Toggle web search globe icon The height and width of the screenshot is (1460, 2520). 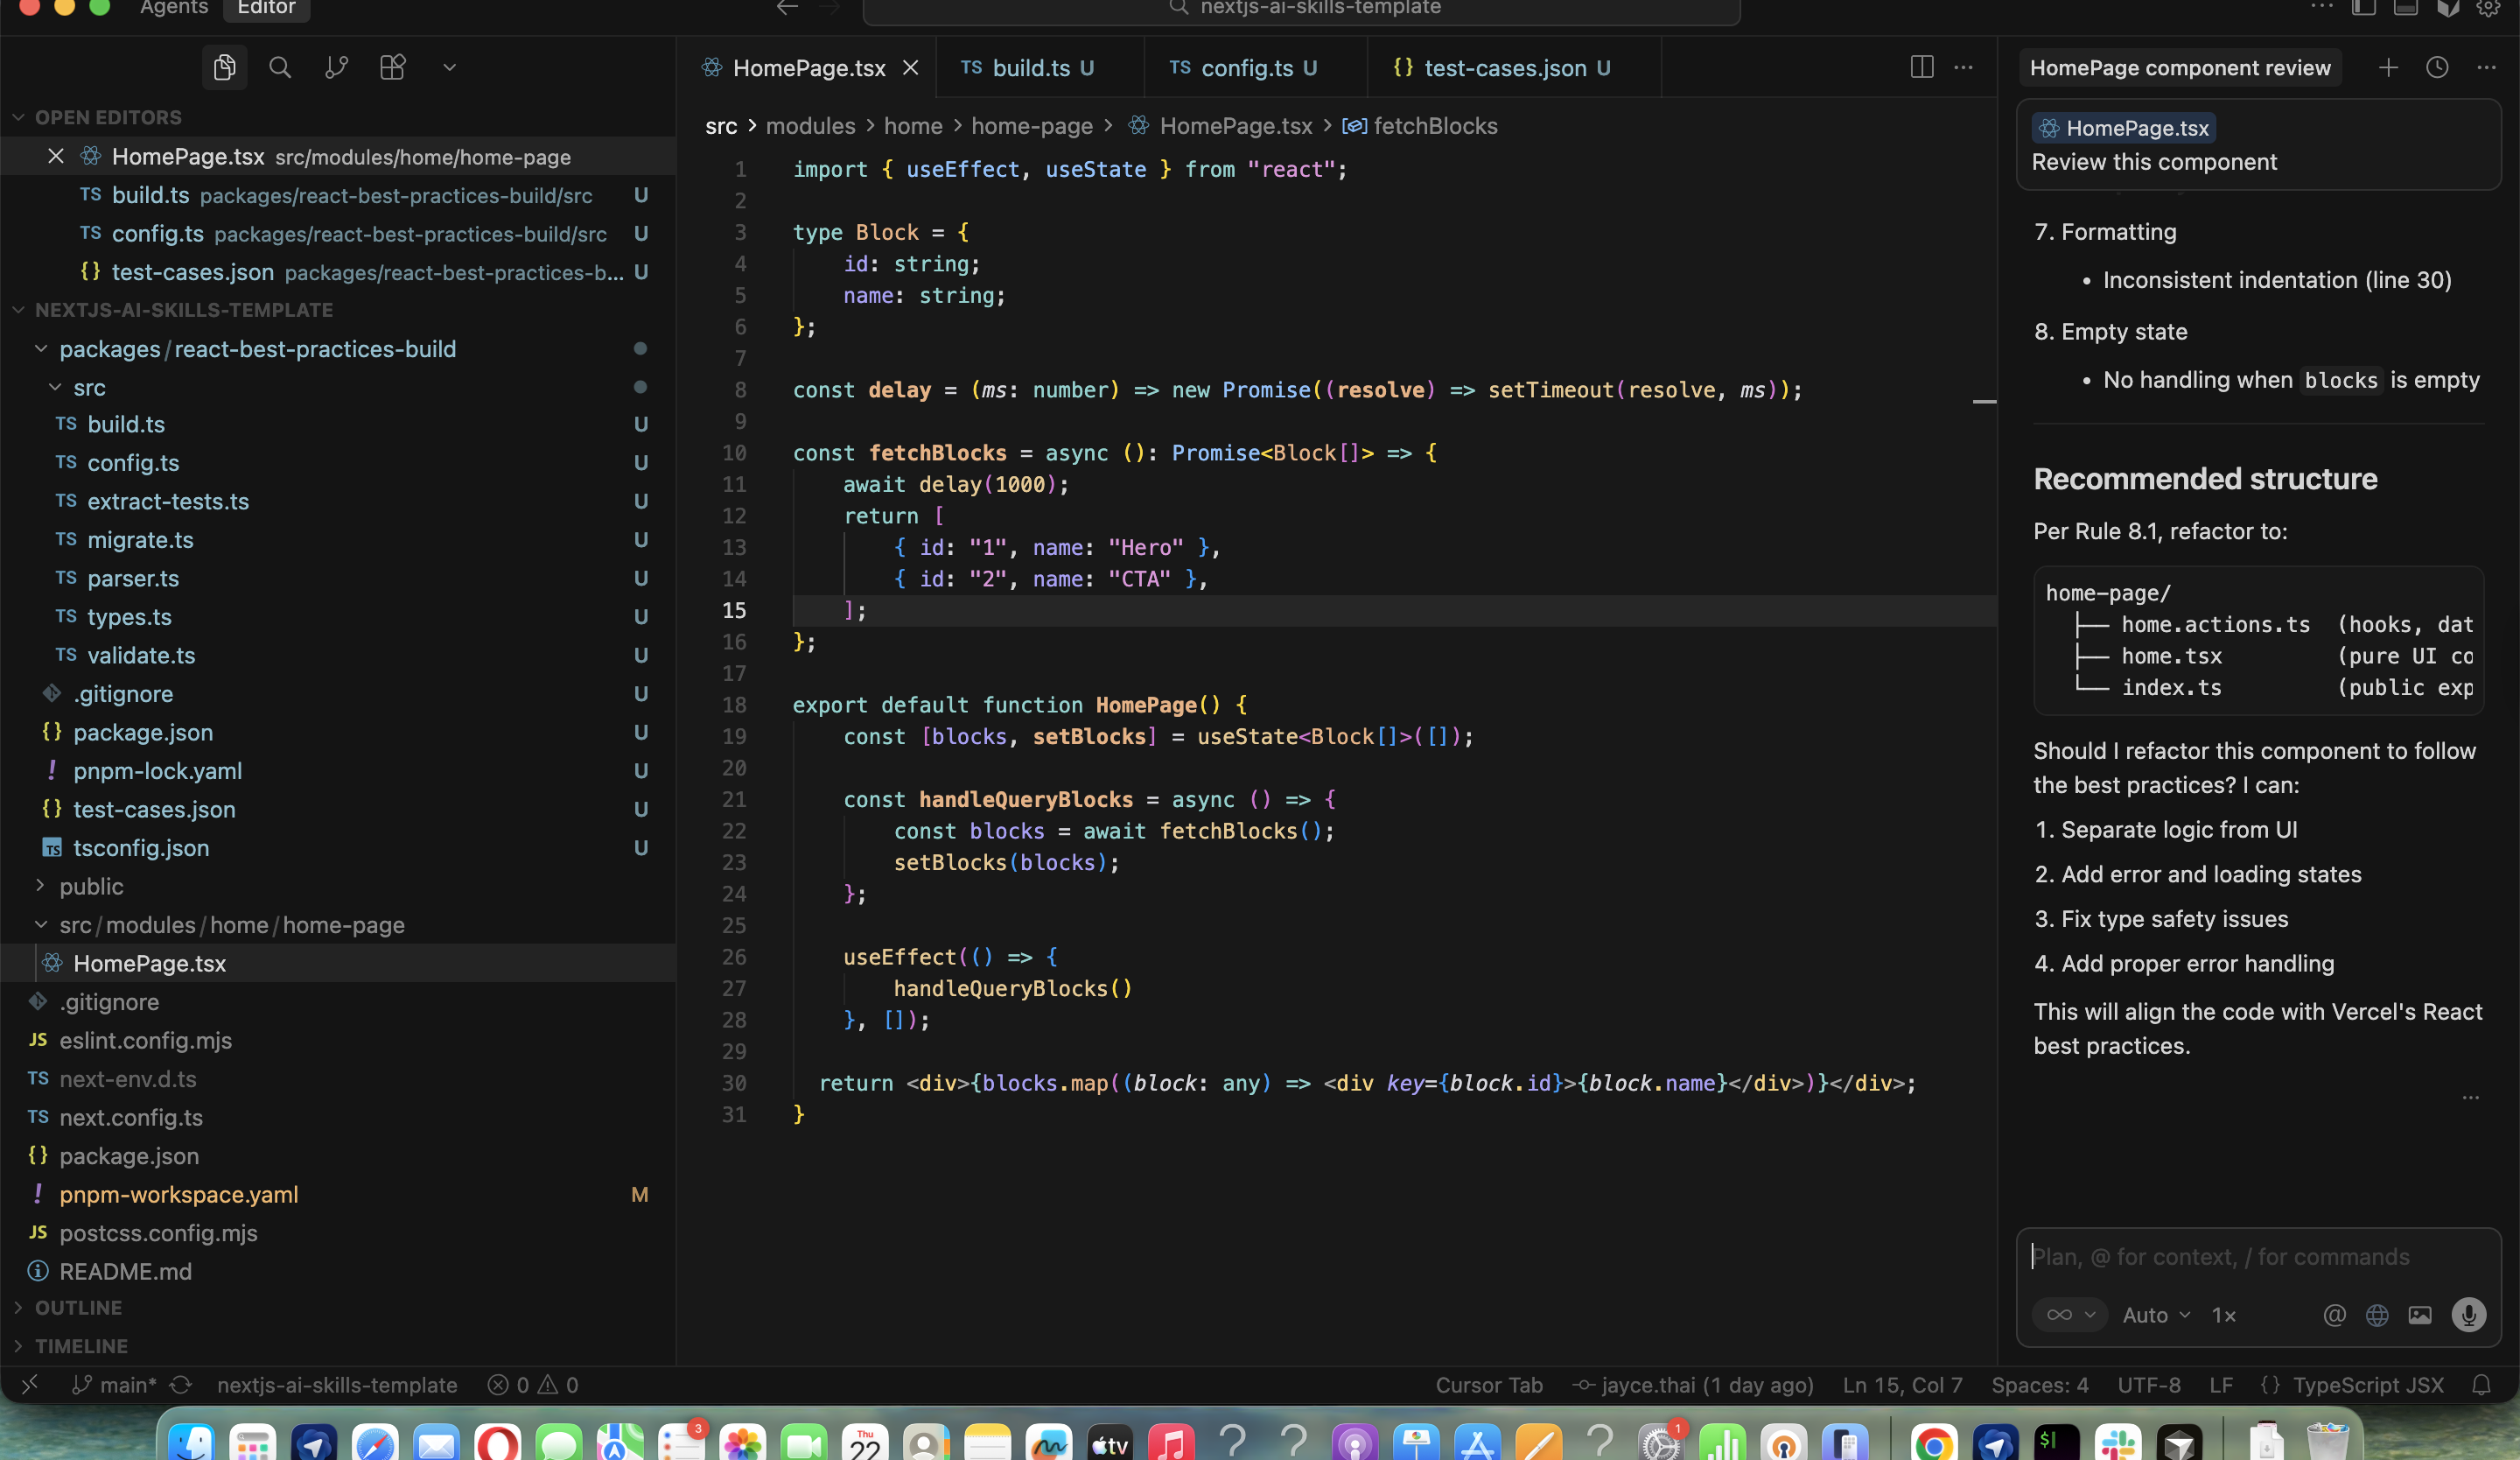pyautogui.click(x=2377, y=1315)
